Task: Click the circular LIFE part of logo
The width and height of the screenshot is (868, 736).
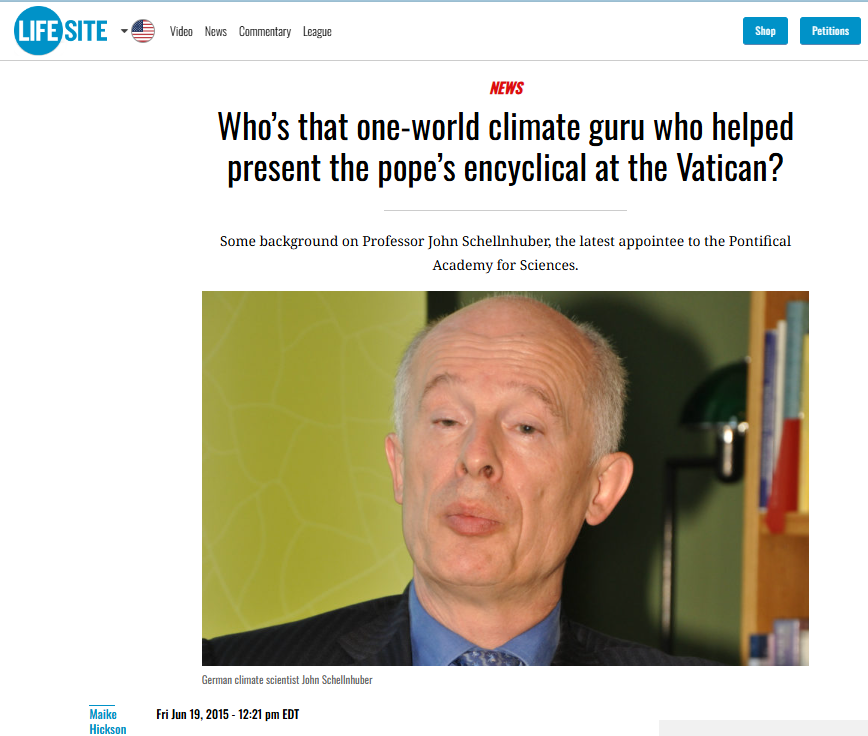Action: tap(38, 31)
